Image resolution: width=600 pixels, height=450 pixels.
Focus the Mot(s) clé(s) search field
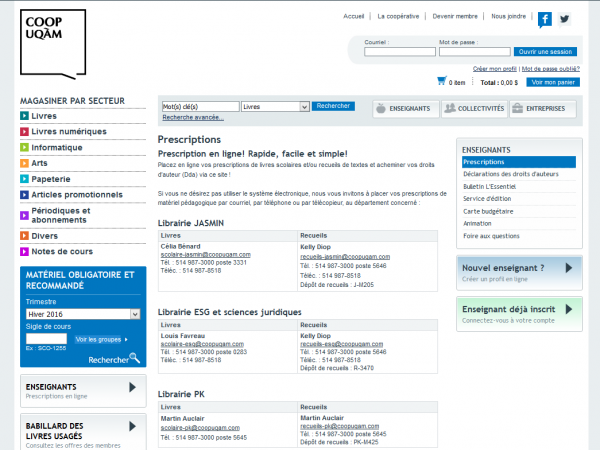201,107
